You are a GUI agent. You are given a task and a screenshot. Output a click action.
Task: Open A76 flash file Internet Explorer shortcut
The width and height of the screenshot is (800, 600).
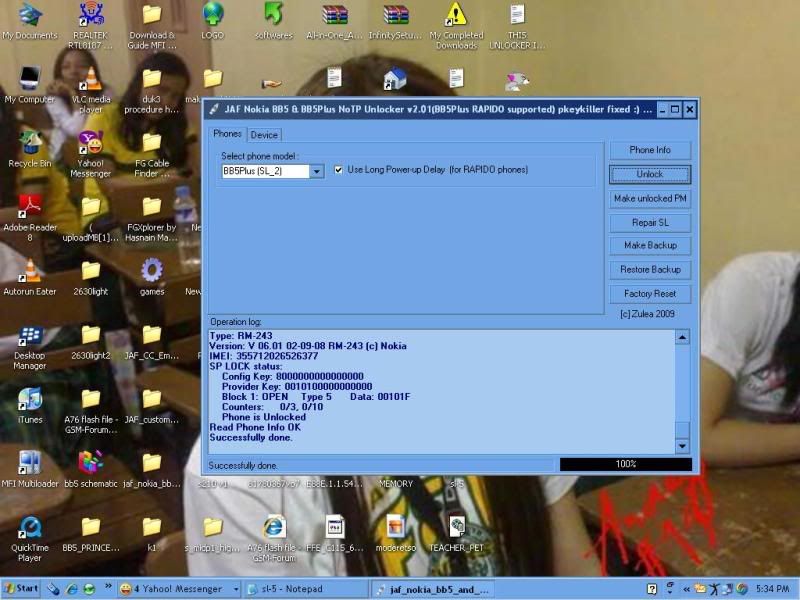[274, 539]
